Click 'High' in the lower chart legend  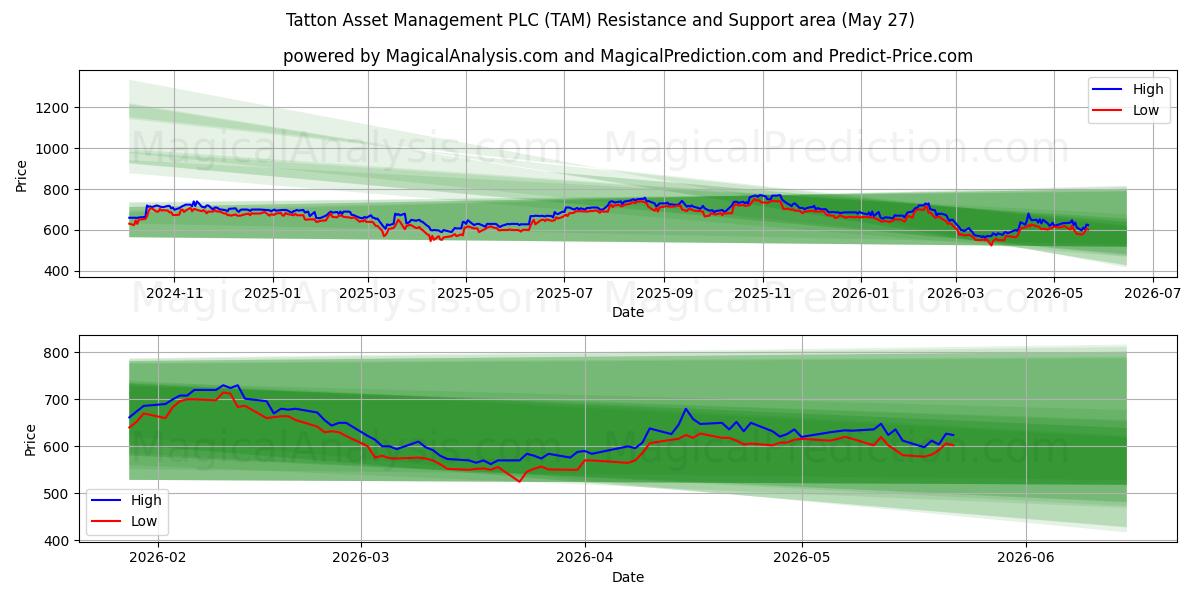click(x=147, y=500)
